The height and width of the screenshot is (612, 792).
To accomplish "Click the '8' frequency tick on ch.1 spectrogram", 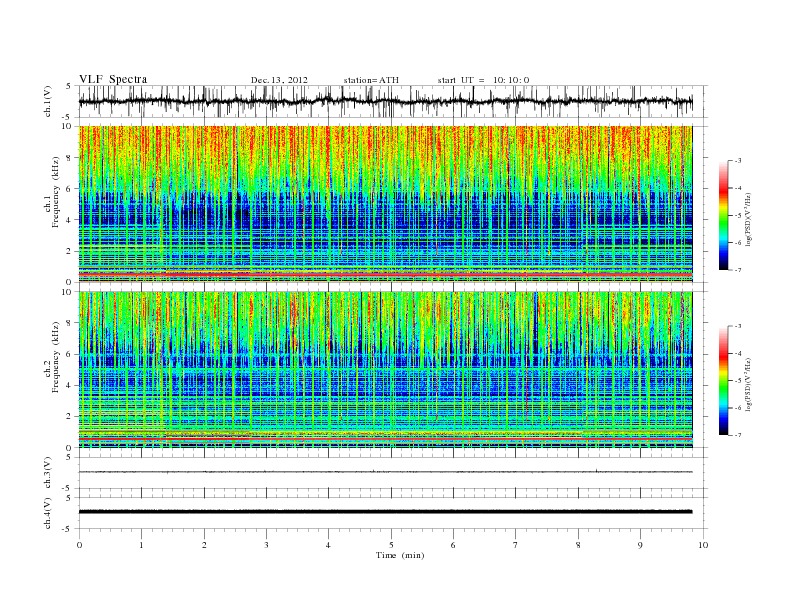I will [x=70, y=158].
